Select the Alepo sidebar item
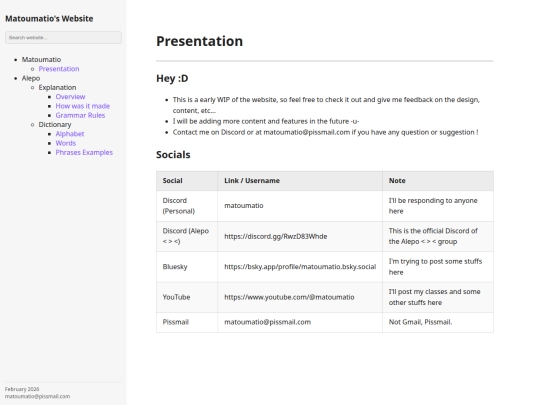The height and width of the screenshot is (405, 540). tap(31, 78)
